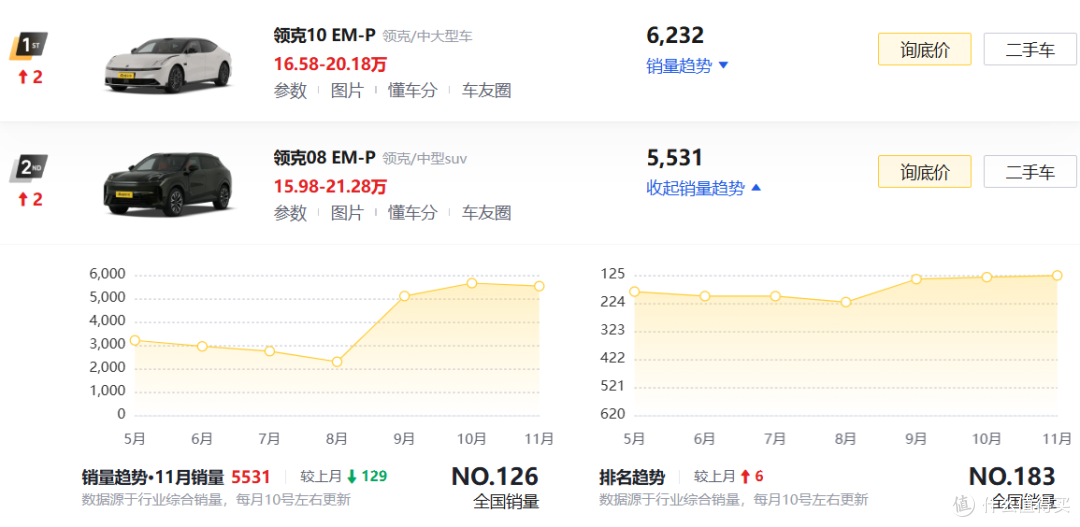Click the 15.98-21.28万 price range

pos(330,187)
